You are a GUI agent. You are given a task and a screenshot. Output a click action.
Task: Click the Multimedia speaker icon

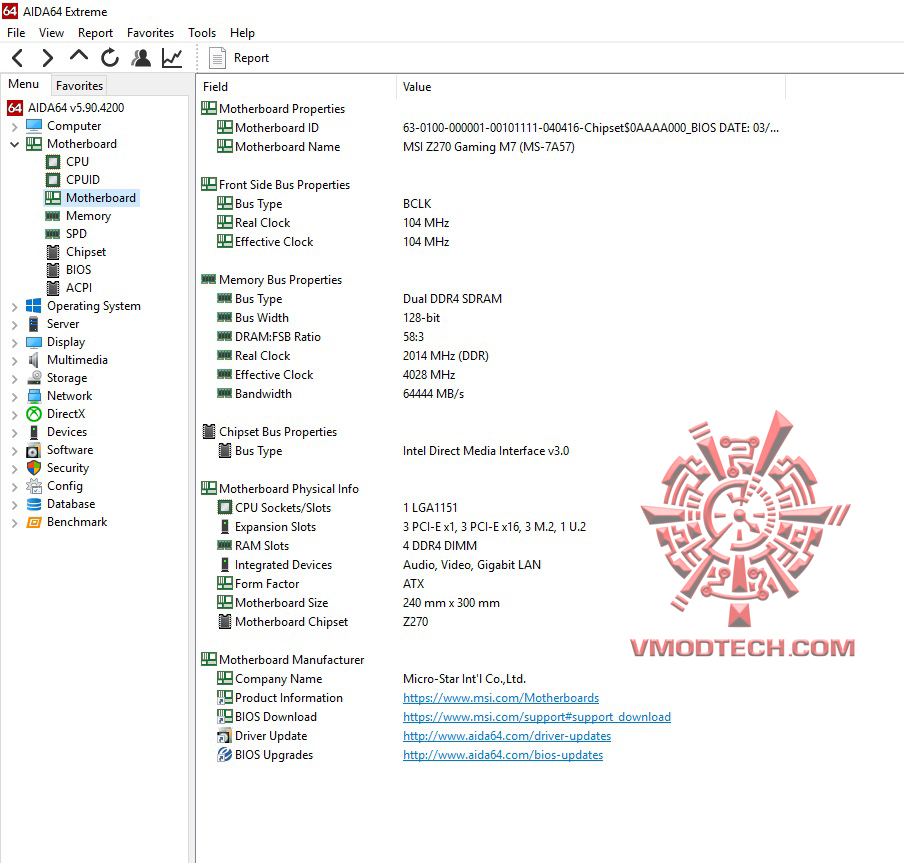coord(33,360)
